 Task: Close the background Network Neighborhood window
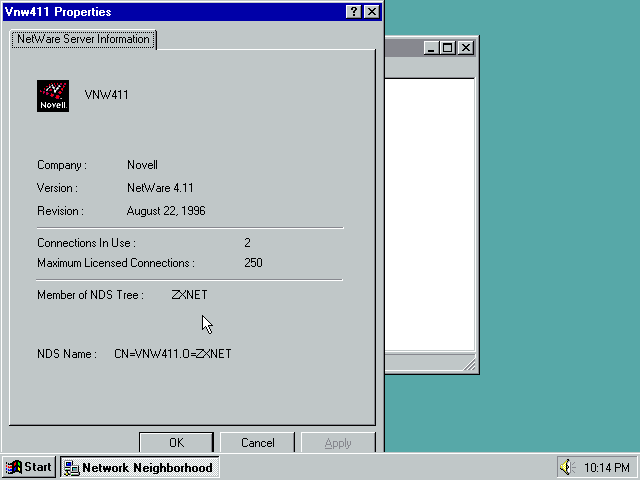pyautogui.click(x=466, y=48)
